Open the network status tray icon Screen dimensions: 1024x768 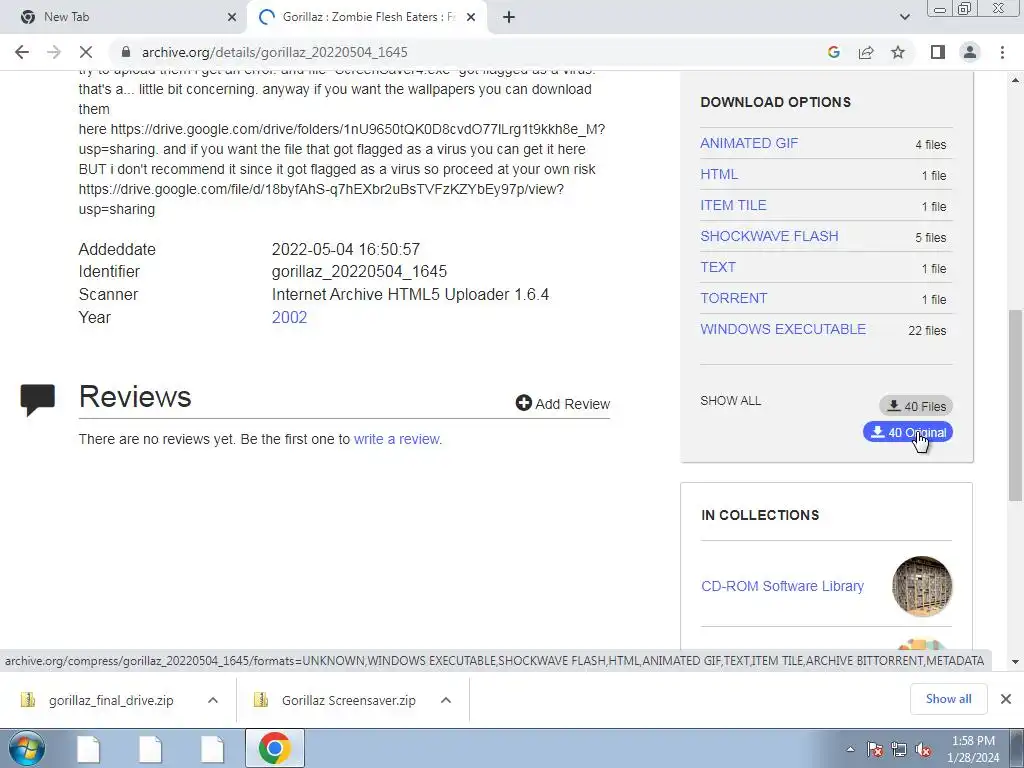pyautogui.click(x=899, y=749)
